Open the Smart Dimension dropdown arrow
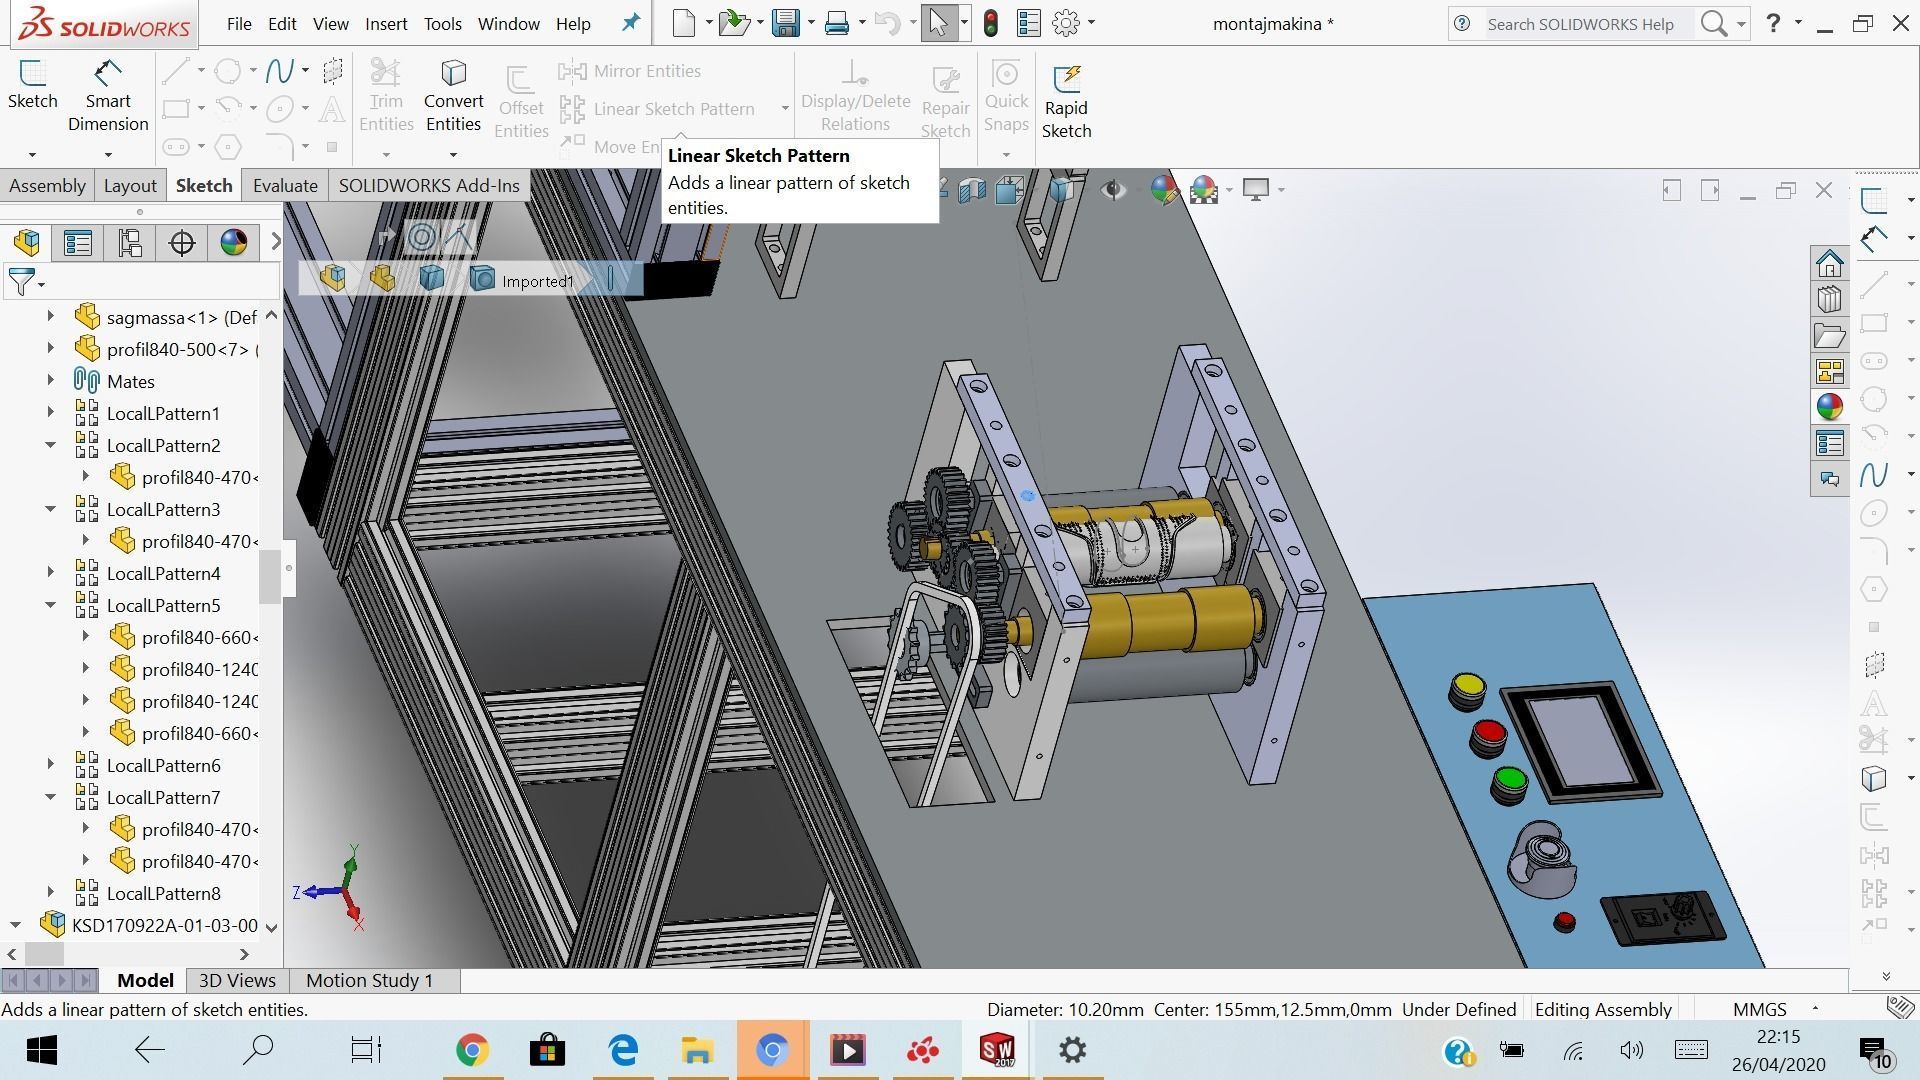The image size is (1920, 1080). point(108,155)
